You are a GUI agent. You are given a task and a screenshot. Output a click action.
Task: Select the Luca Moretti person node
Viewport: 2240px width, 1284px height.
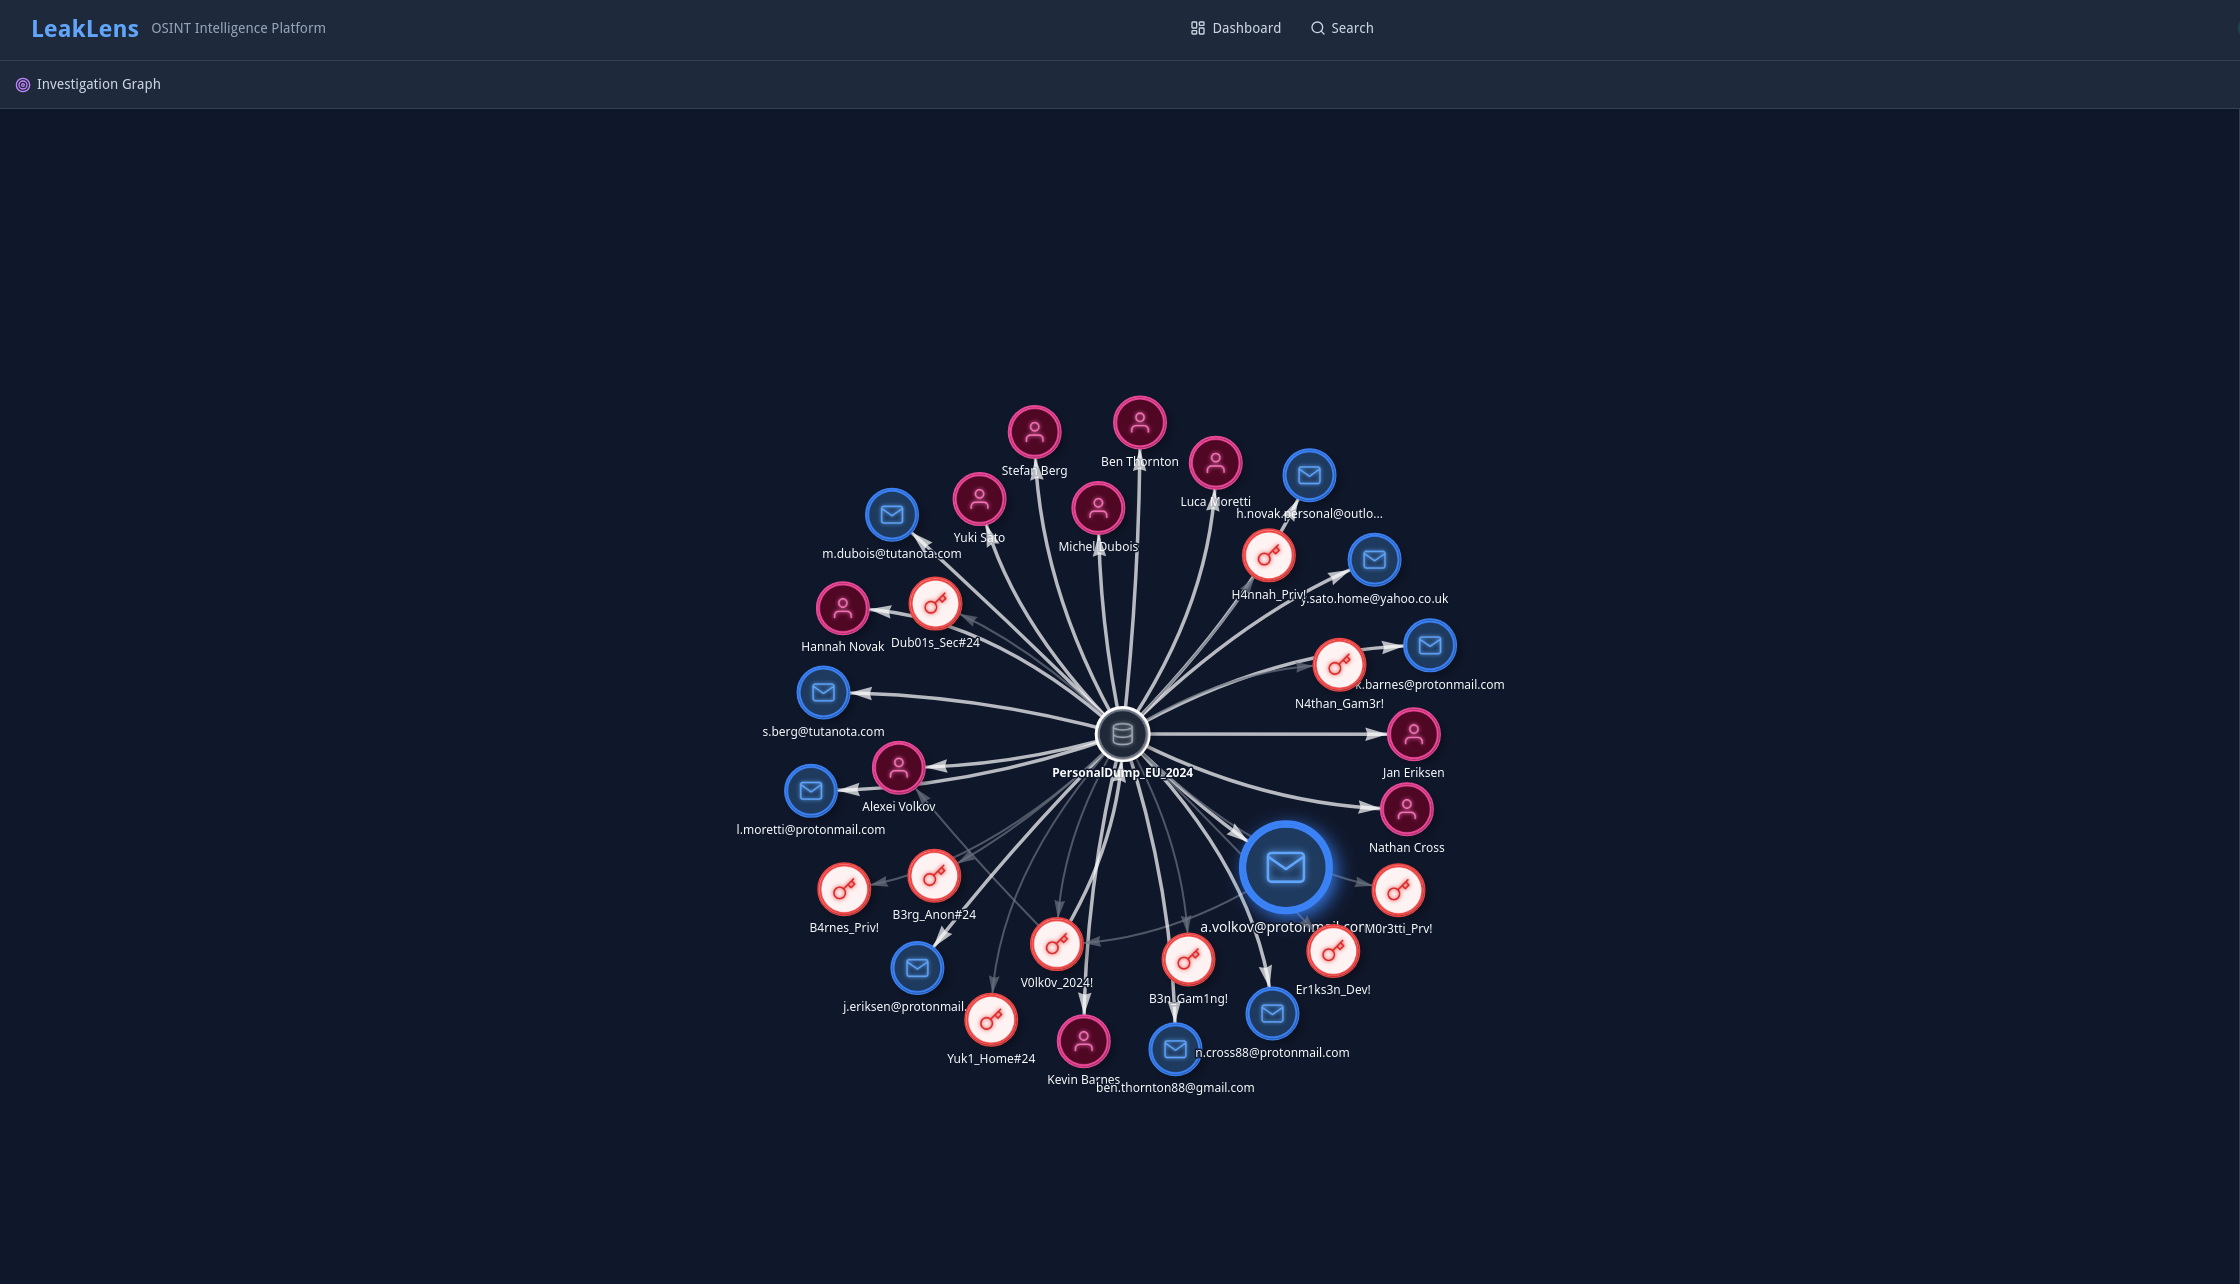point(1215,463)
